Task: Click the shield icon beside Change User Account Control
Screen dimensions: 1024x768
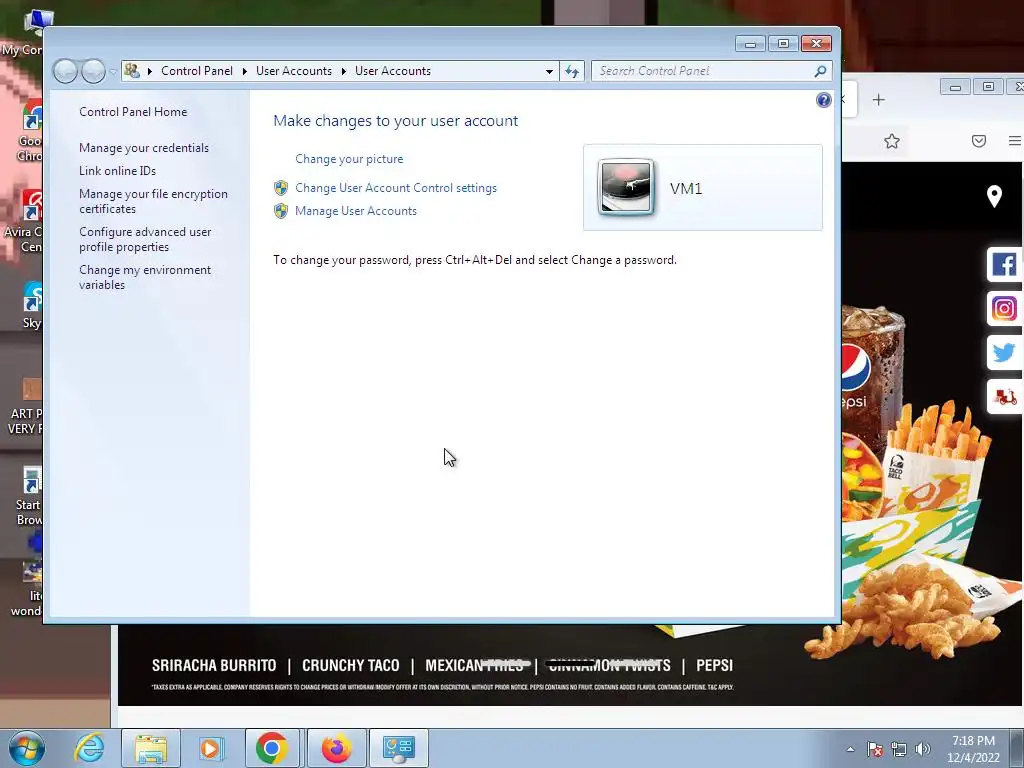Action: click(281, 188)
